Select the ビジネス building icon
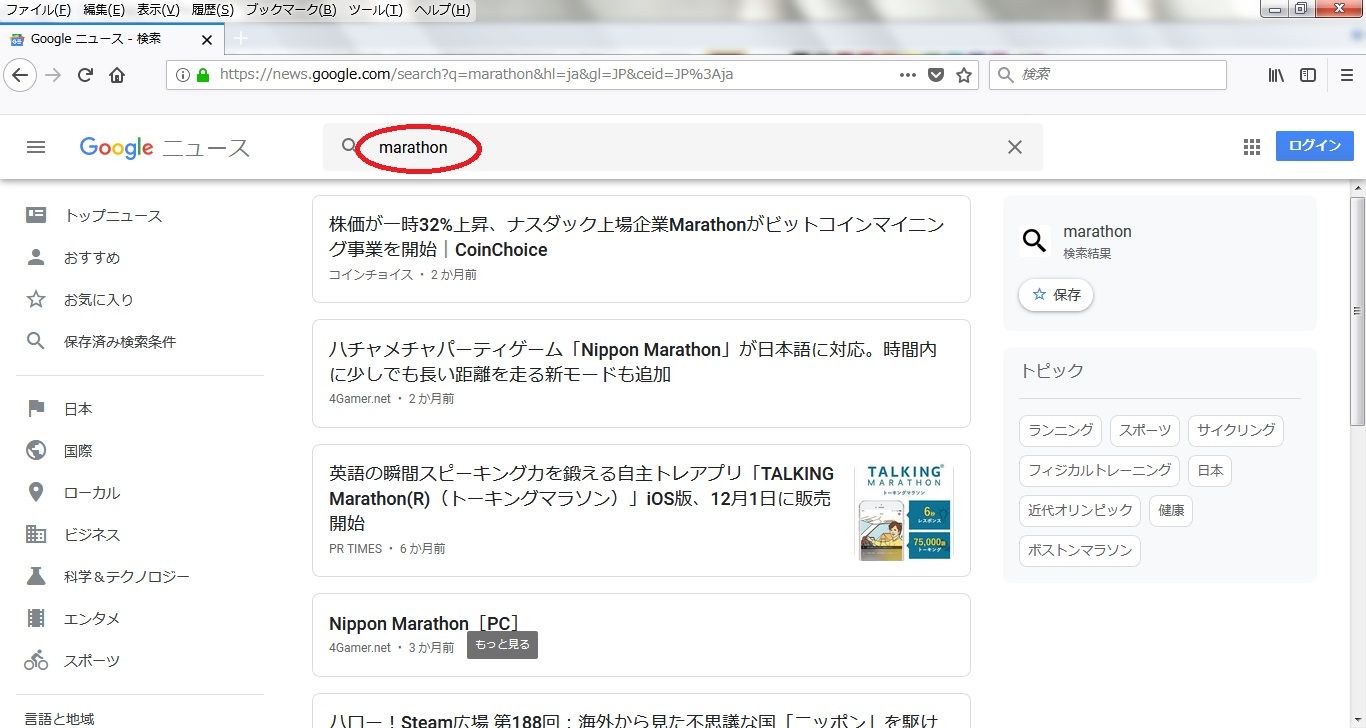The height and width of the screenshot is (728, 1366). [x=36, y=534]
